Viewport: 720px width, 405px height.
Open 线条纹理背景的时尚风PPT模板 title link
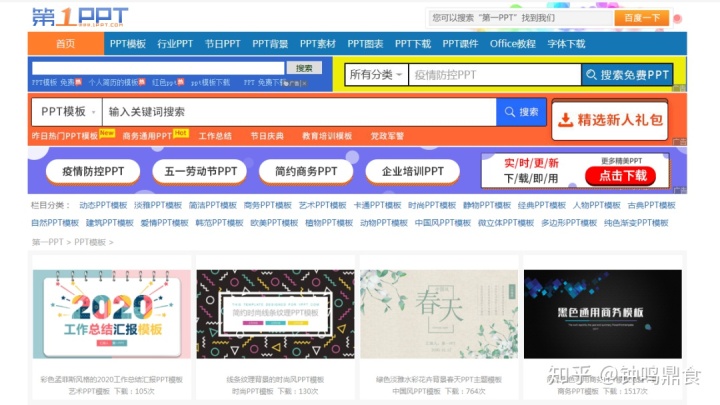276,380
